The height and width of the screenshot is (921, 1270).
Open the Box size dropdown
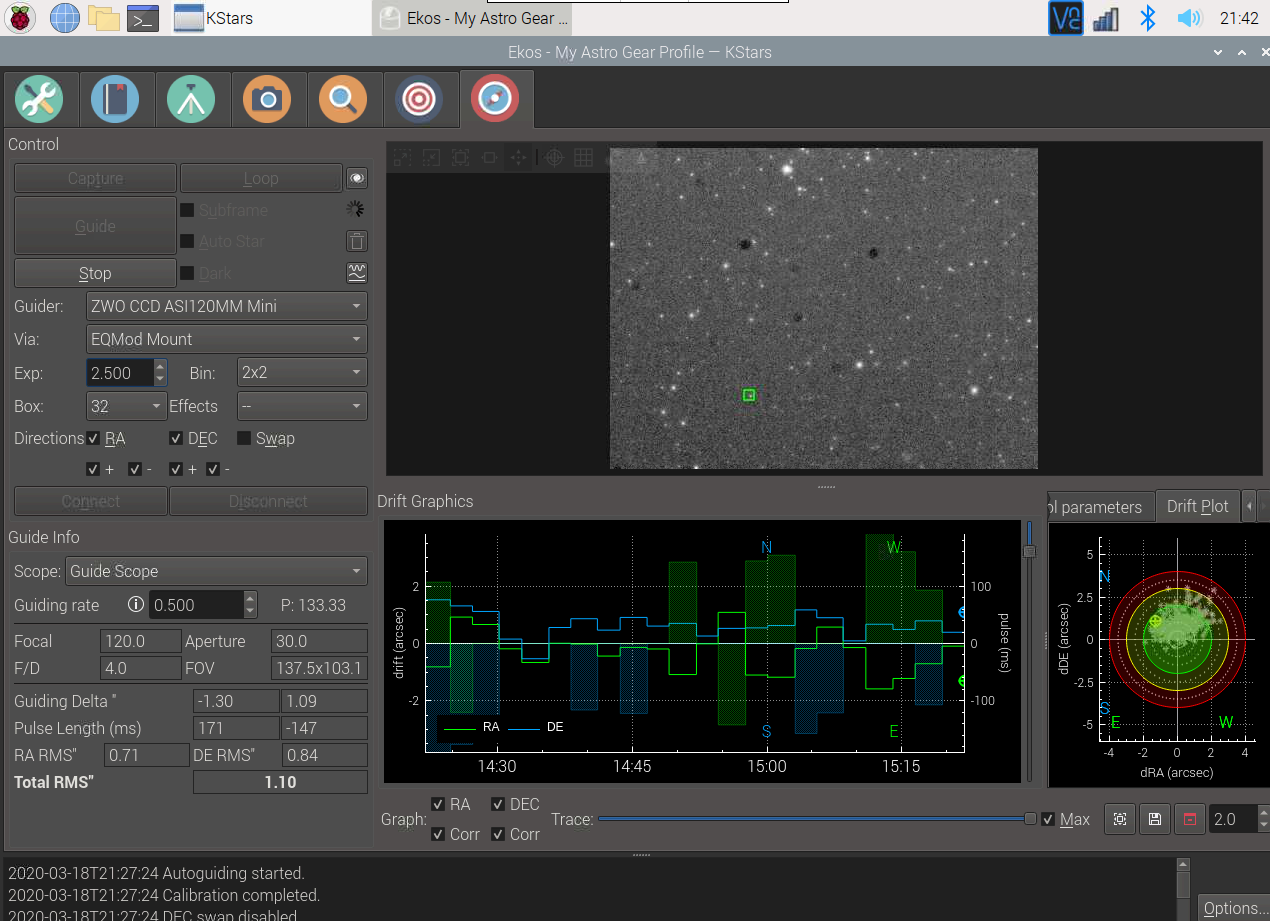click(x=126, y=406)
